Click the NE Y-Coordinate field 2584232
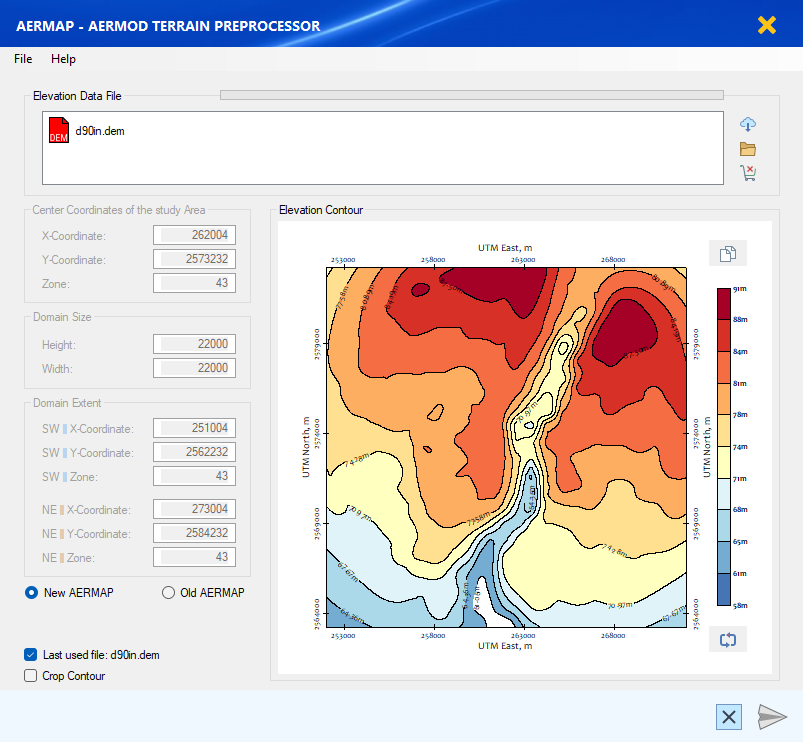The width and height of the screenshot is (803, 742). (x=194, y=533)
